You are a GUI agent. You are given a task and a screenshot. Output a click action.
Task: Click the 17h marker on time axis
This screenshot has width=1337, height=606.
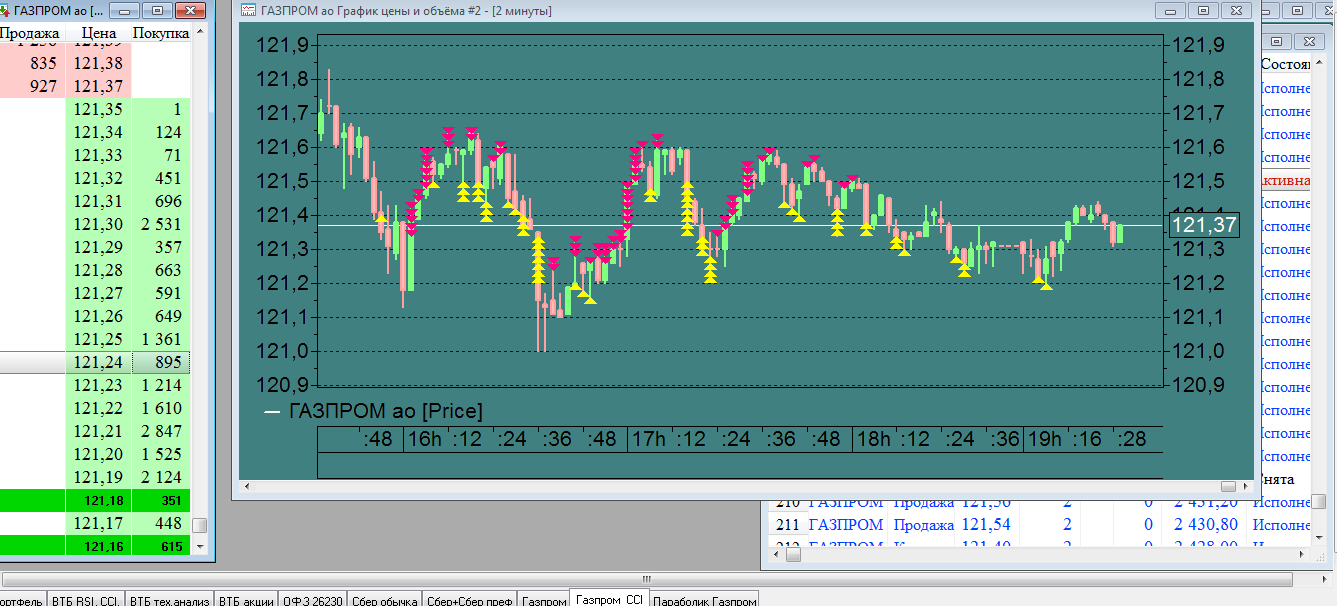648,439
